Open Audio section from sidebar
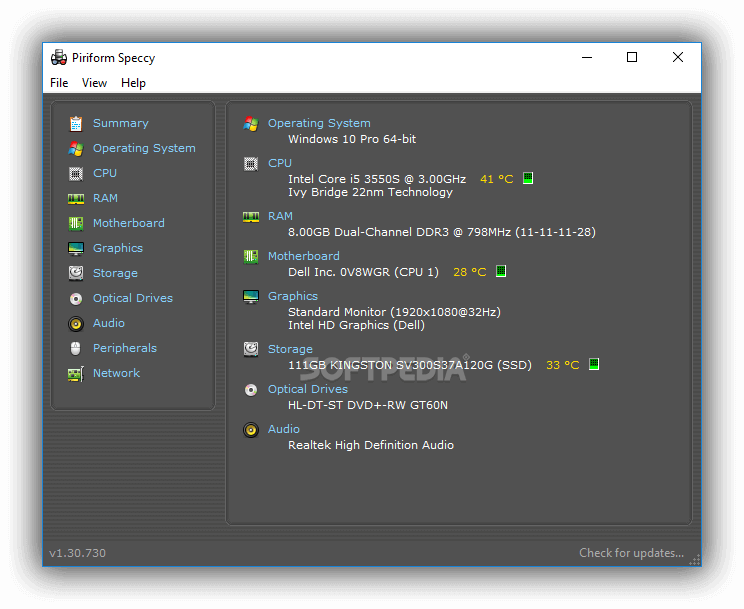 click(x=109, y=323)
